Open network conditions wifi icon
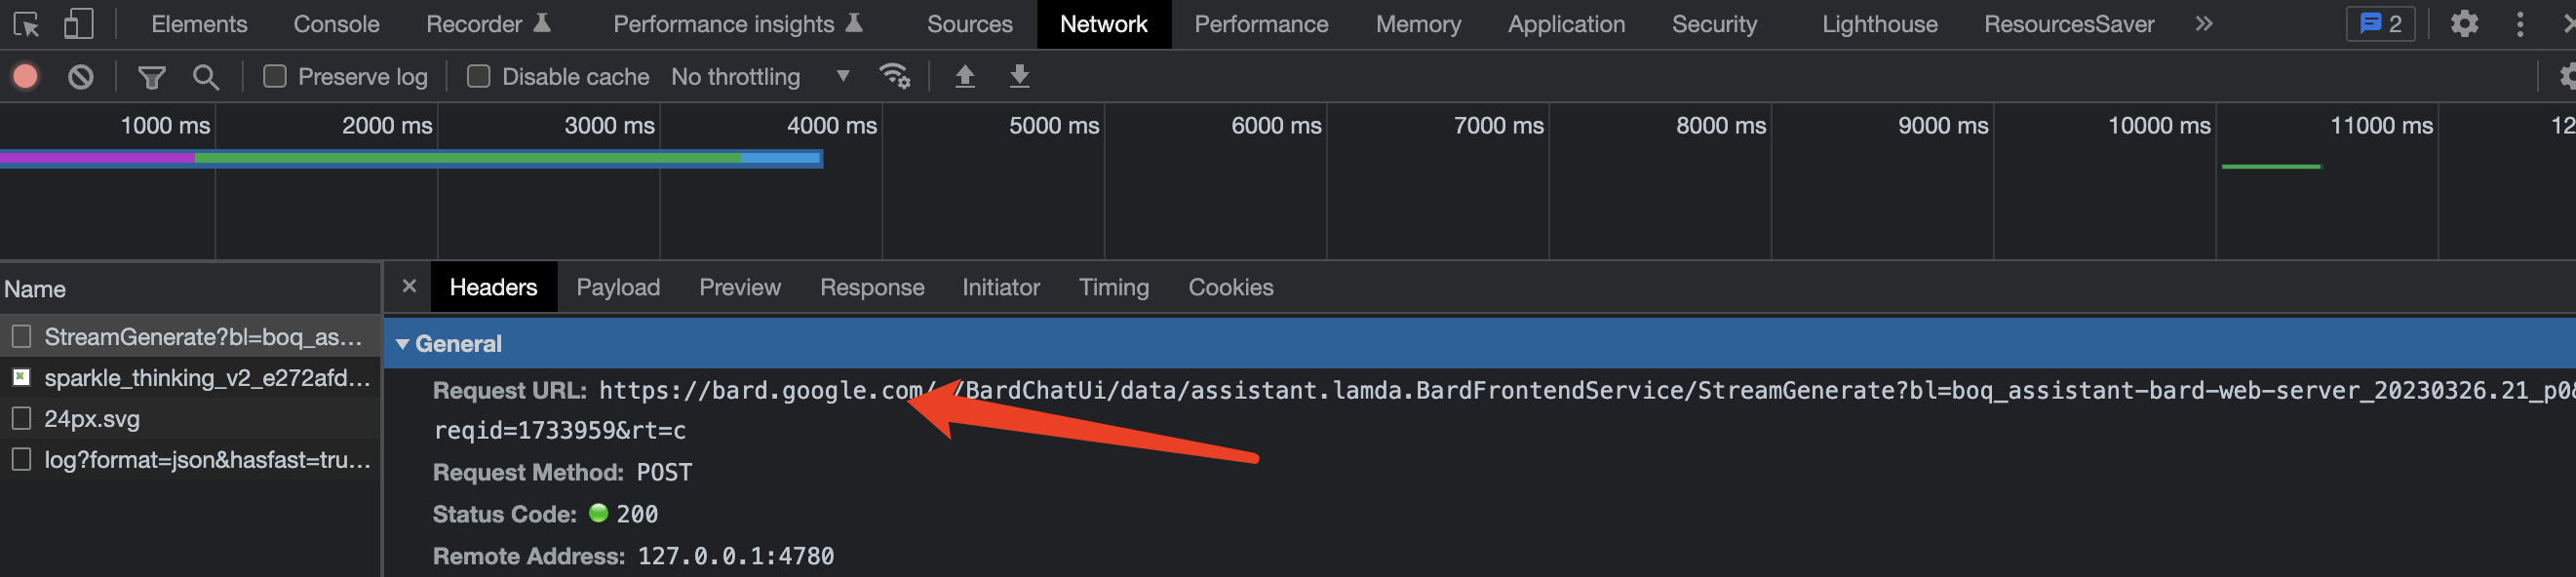Viewport: 2576px width, 577px height. click(x=894, y=76)
